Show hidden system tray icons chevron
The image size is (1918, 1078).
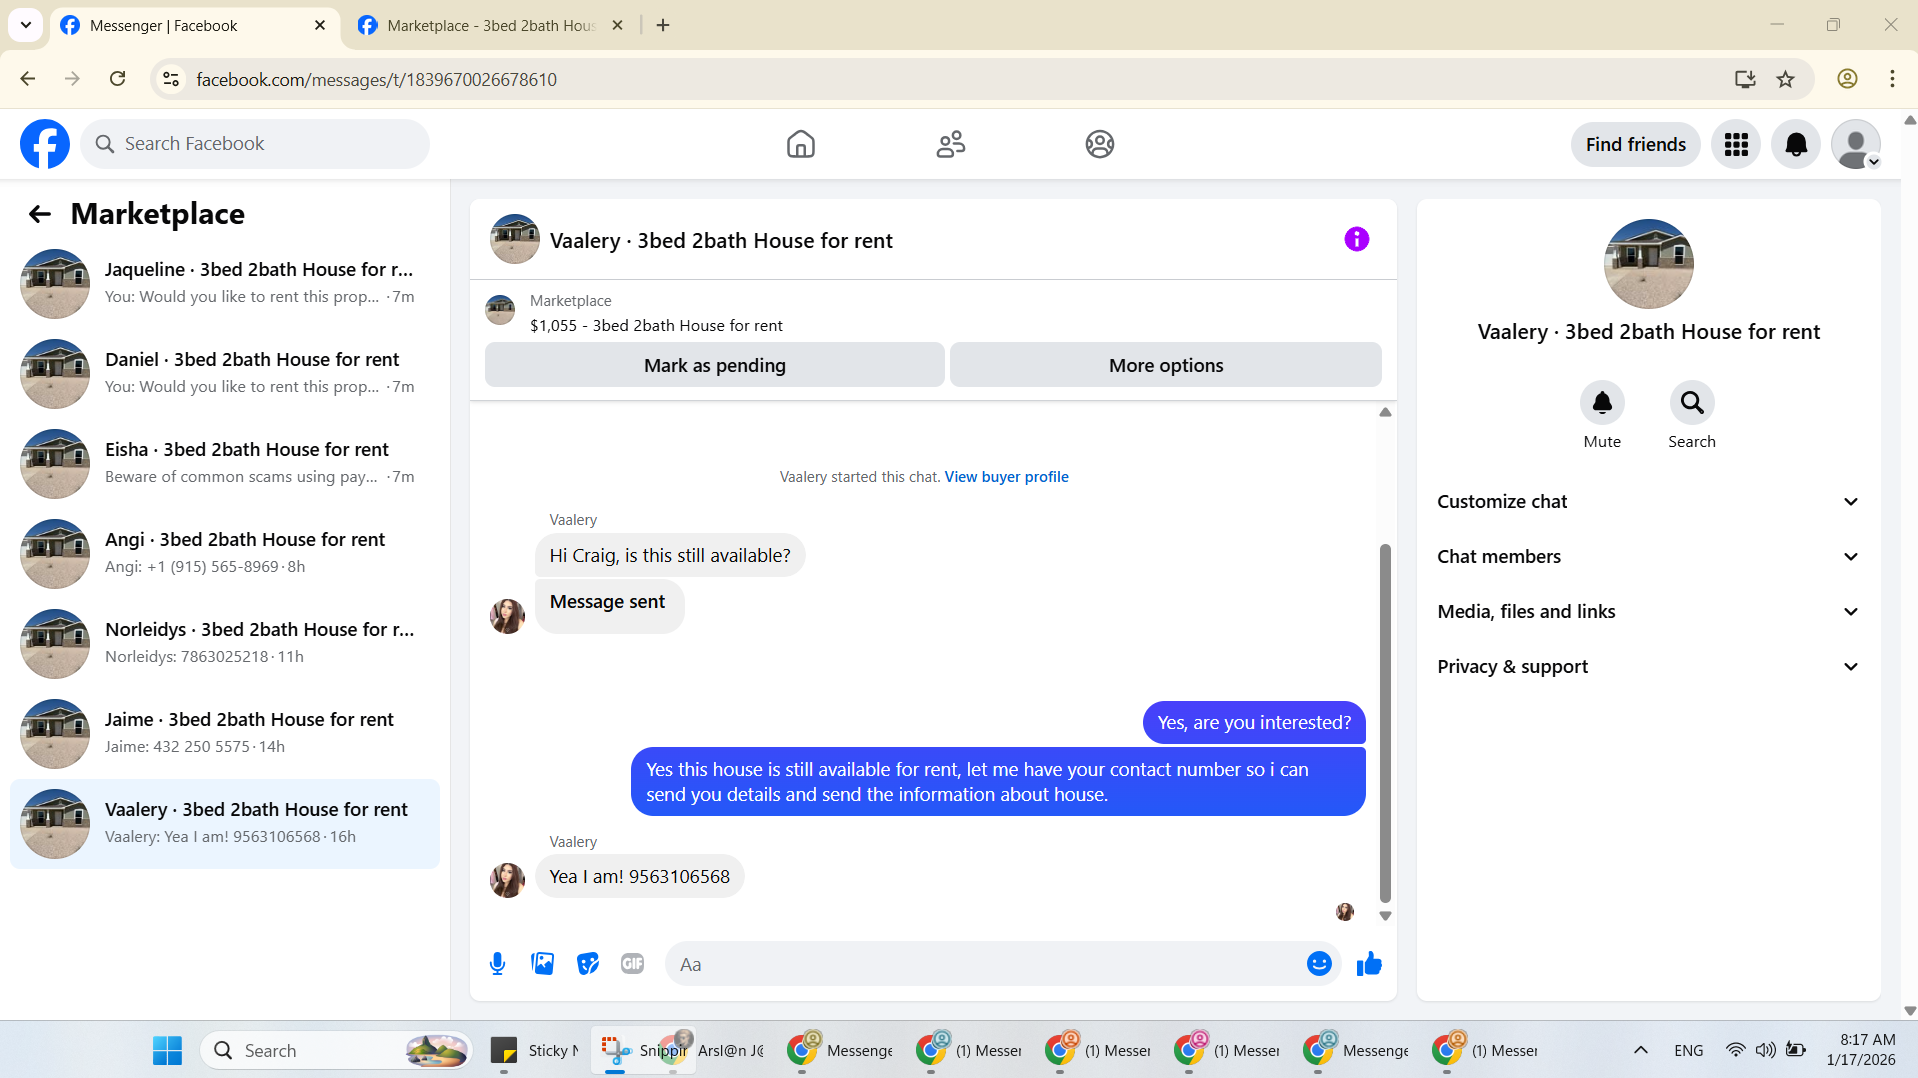point(1640,1050)
